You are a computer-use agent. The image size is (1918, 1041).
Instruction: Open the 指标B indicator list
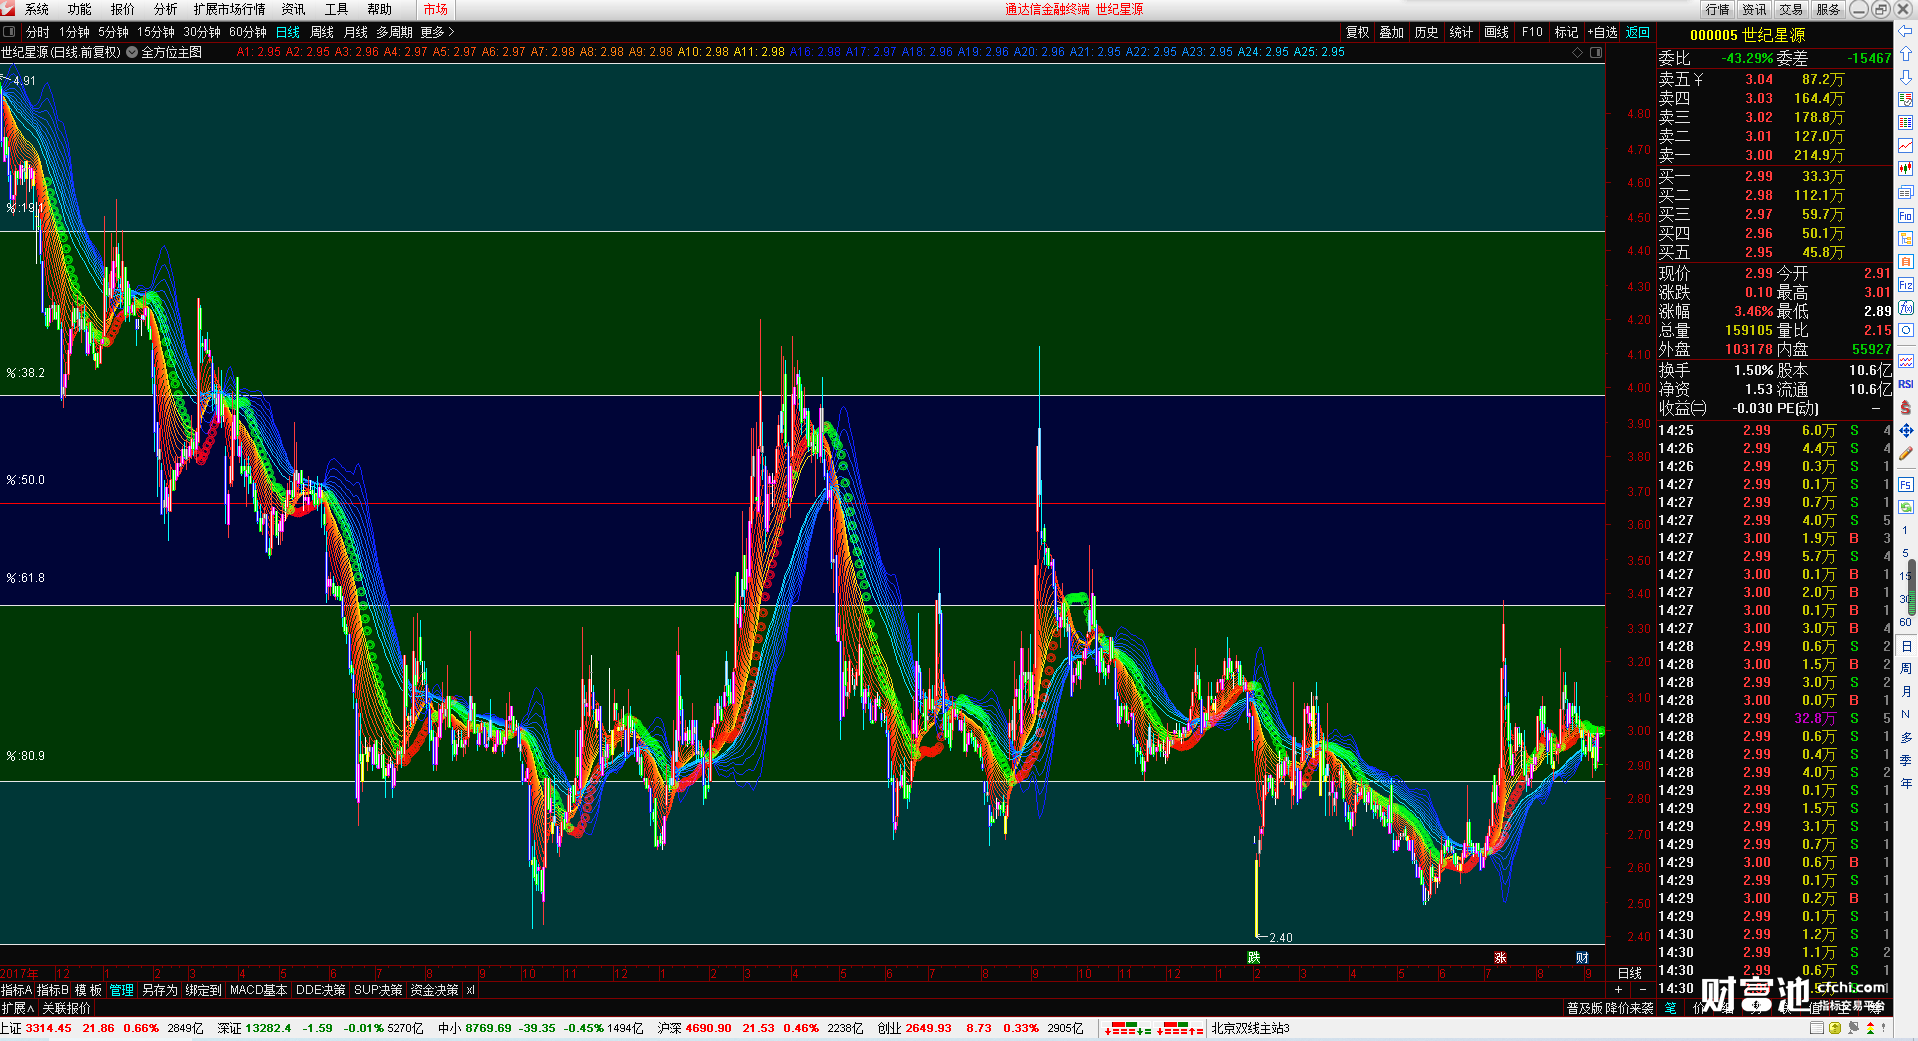pyautogui.click(x=53, y=990)
